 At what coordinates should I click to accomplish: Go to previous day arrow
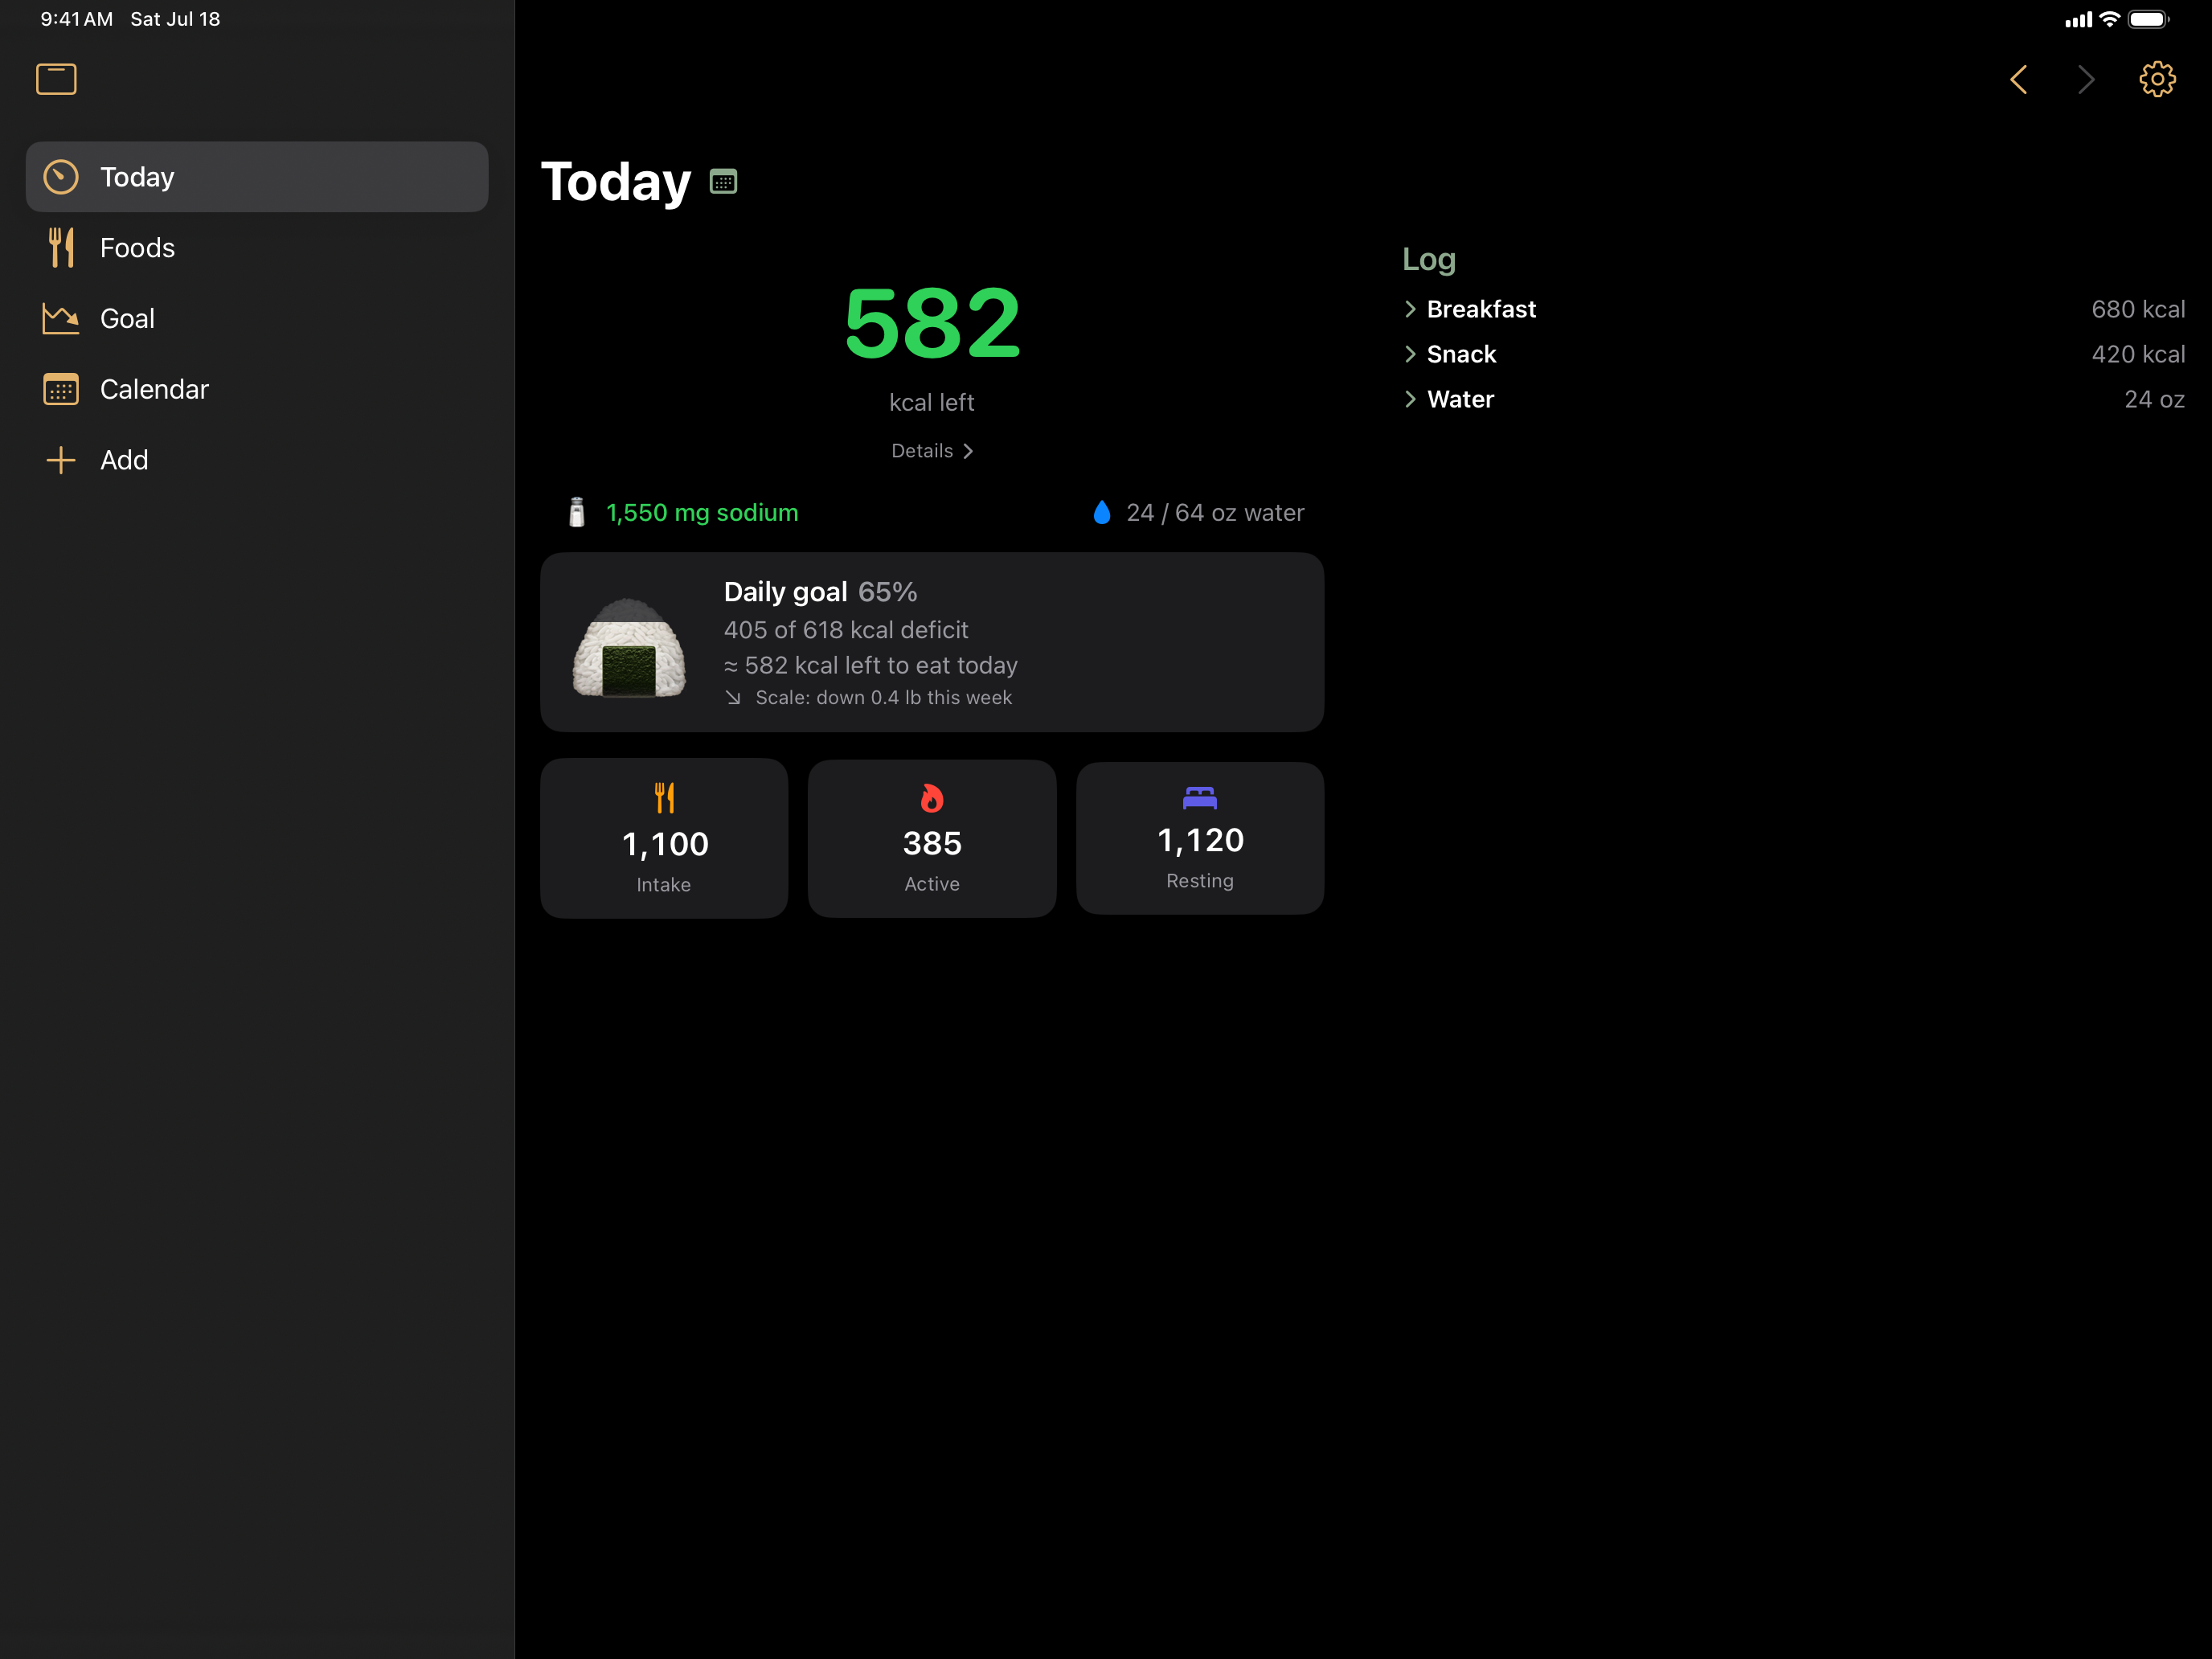[2019, 79]
